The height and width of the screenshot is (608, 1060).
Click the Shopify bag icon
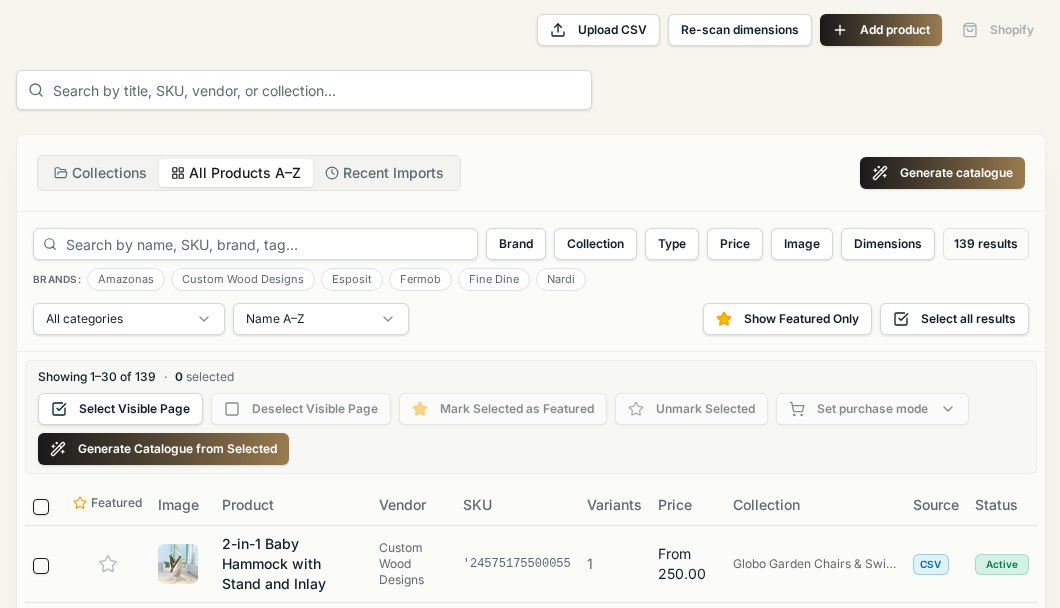point(970,30)
